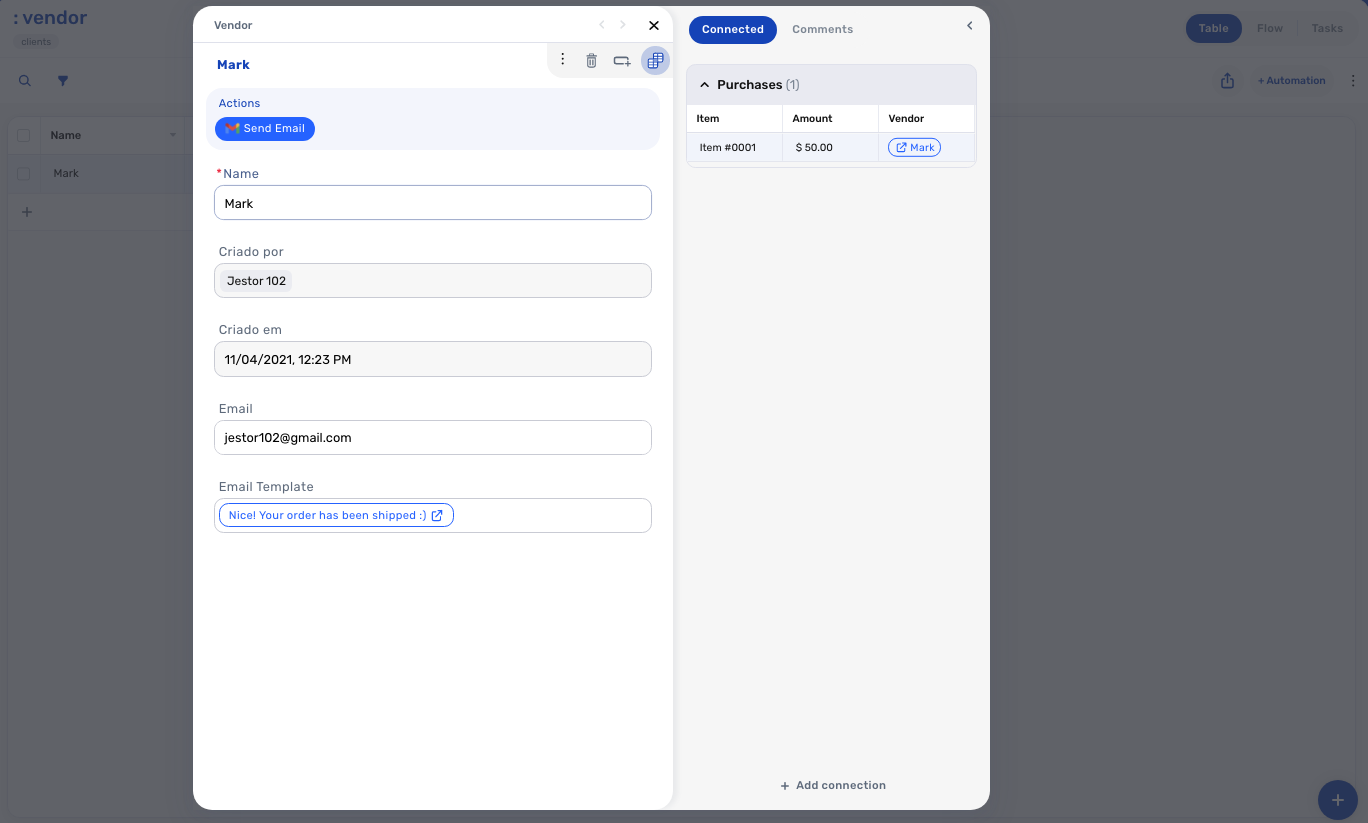Switch to the Table view tab
Screen dimensions: 1368x823
point(1213,29)
